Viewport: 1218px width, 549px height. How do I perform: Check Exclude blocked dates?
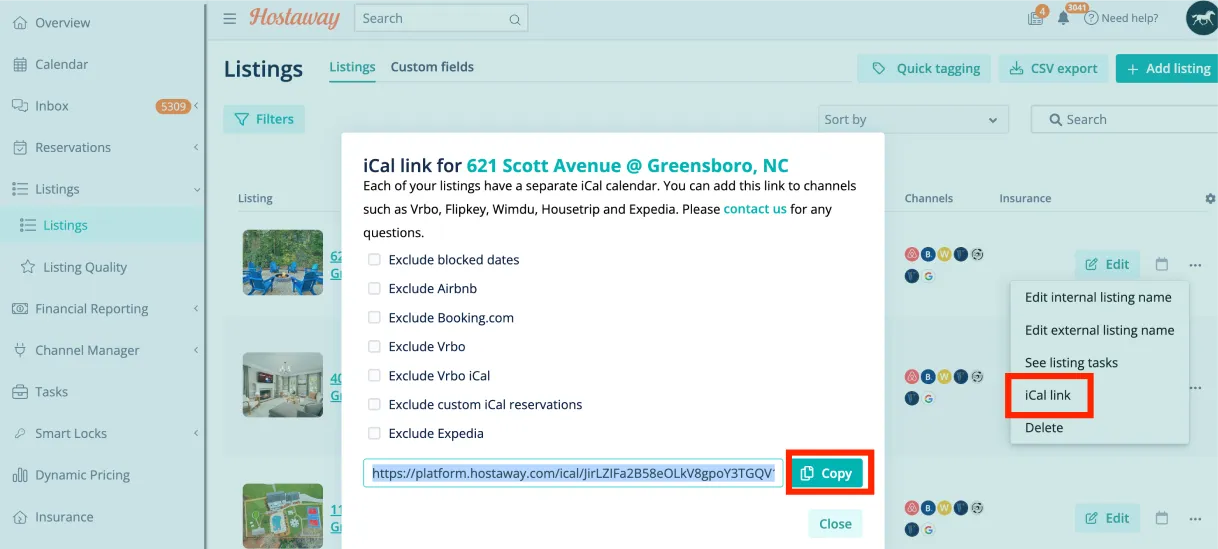[x=374, y=259]
